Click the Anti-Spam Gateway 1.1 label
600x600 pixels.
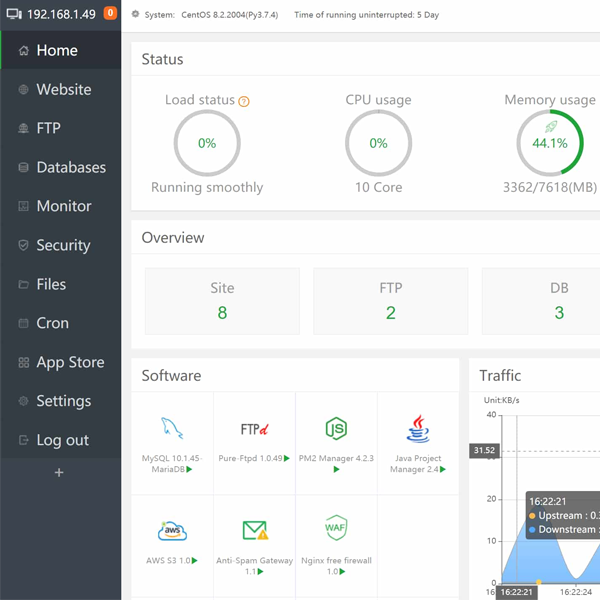[x=254, y=566]
